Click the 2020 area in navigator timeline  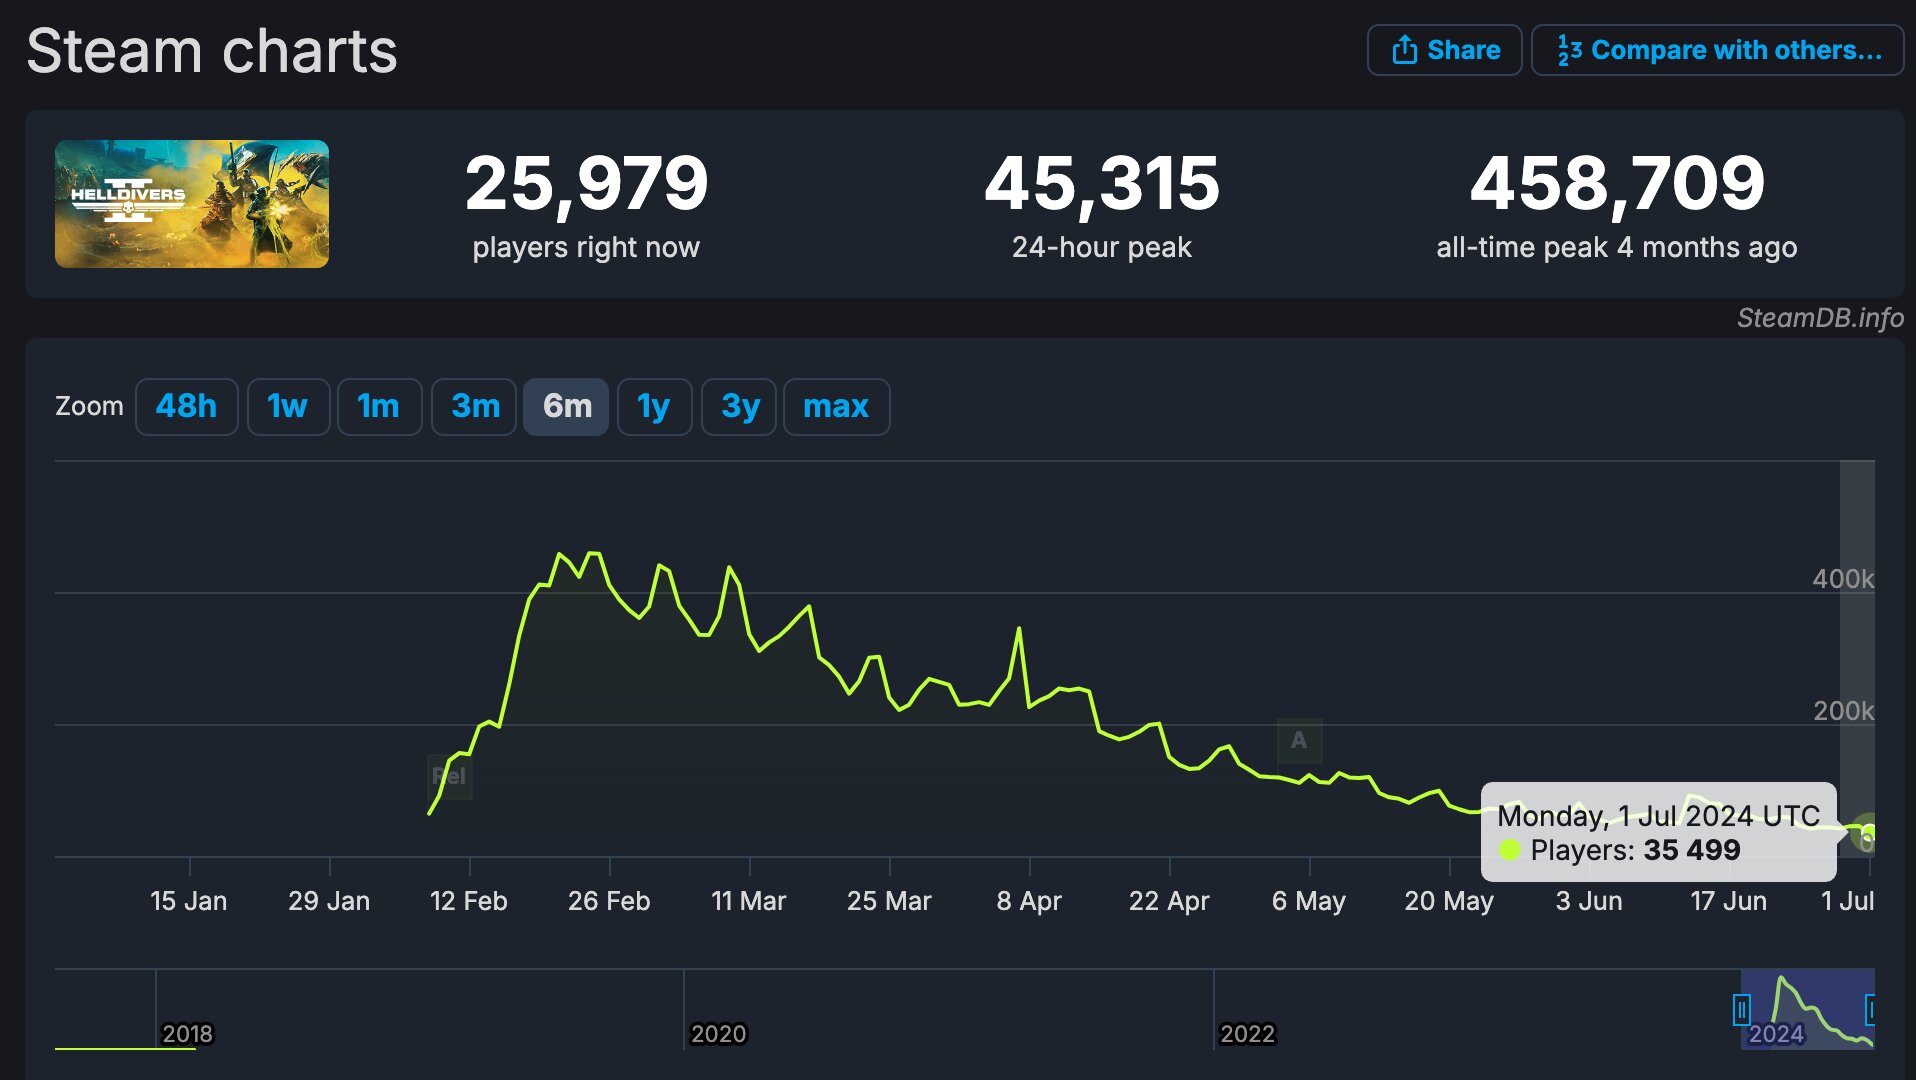(719, 1033)
